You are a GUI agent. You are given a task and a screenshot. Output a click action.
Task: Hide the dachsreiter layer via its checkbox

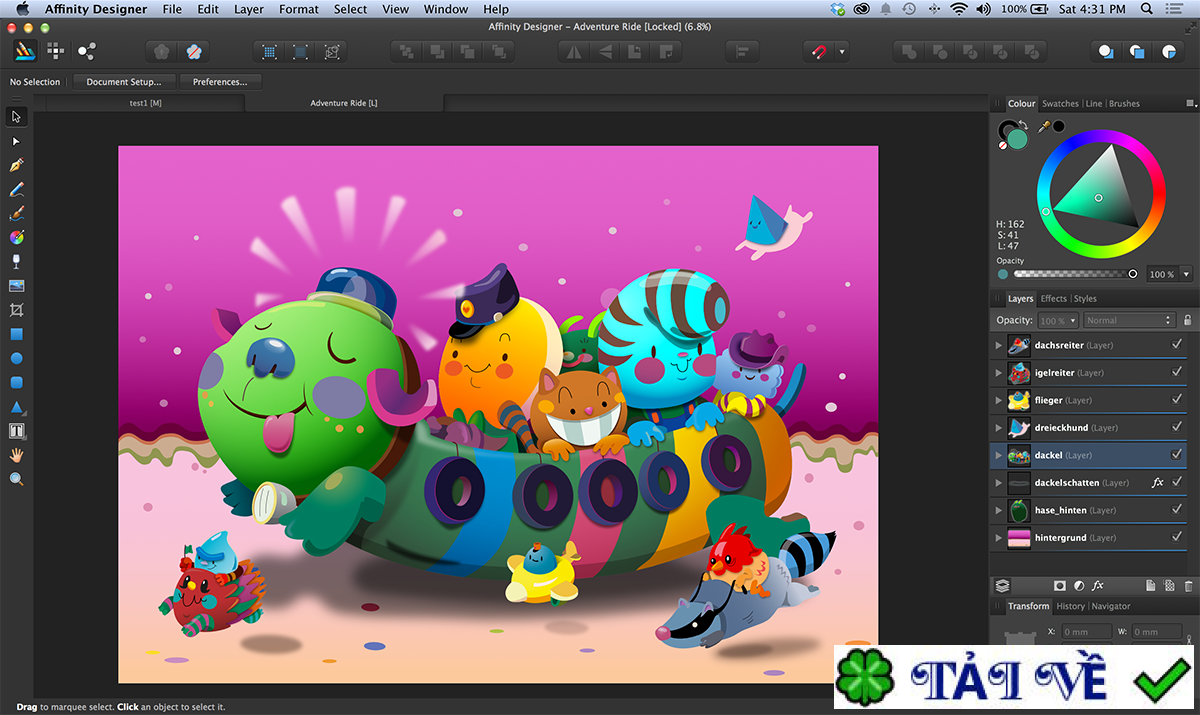(x=1177, y=345)
